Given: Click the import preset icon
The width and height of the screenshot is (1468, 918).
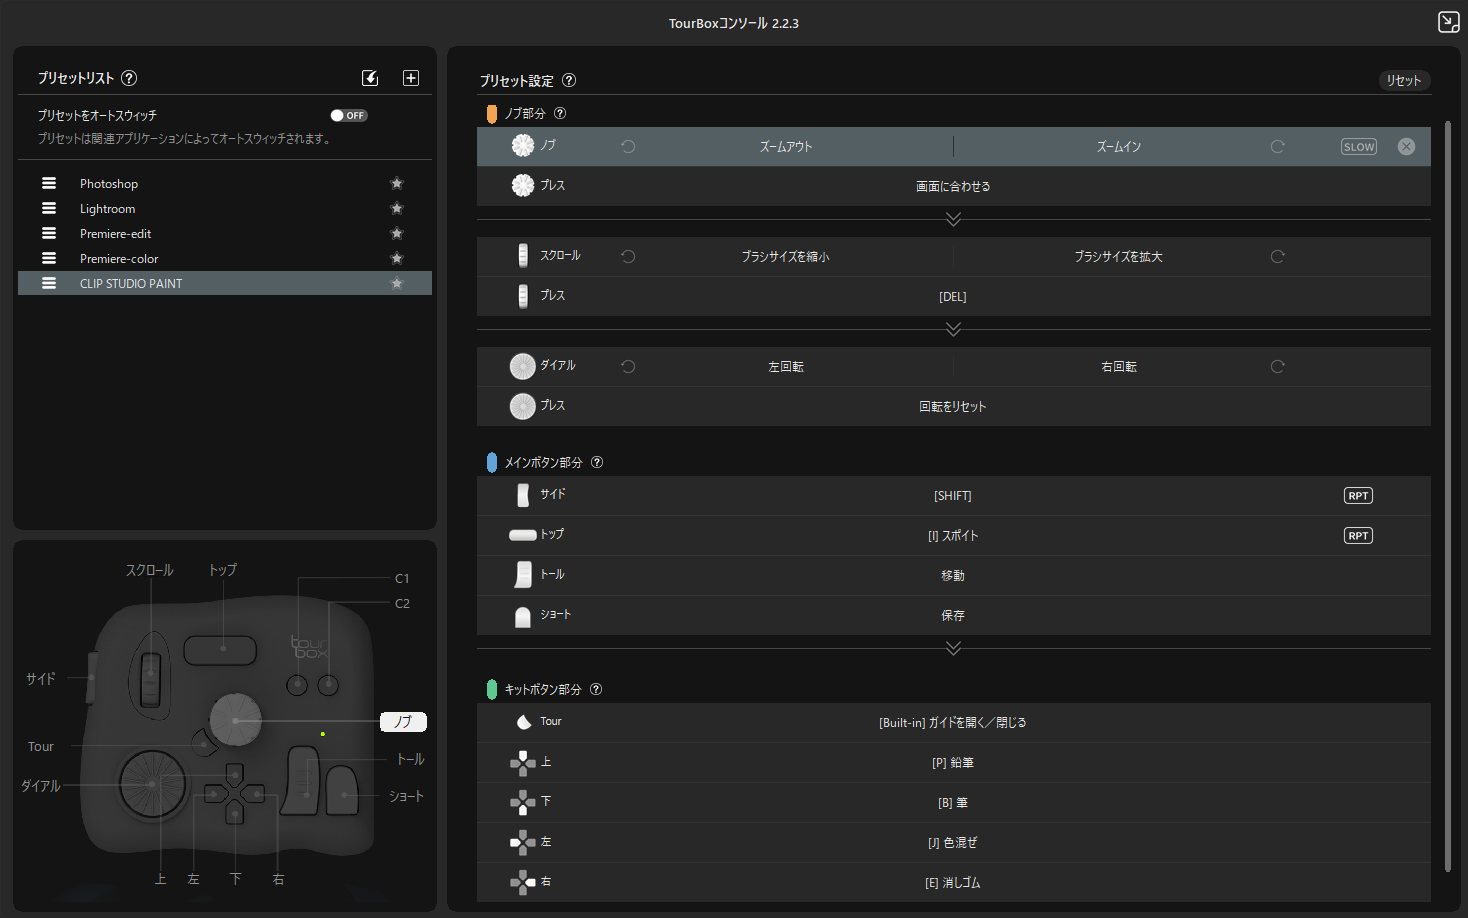Looking at the screenshot, I should click(x=370, y=78).
